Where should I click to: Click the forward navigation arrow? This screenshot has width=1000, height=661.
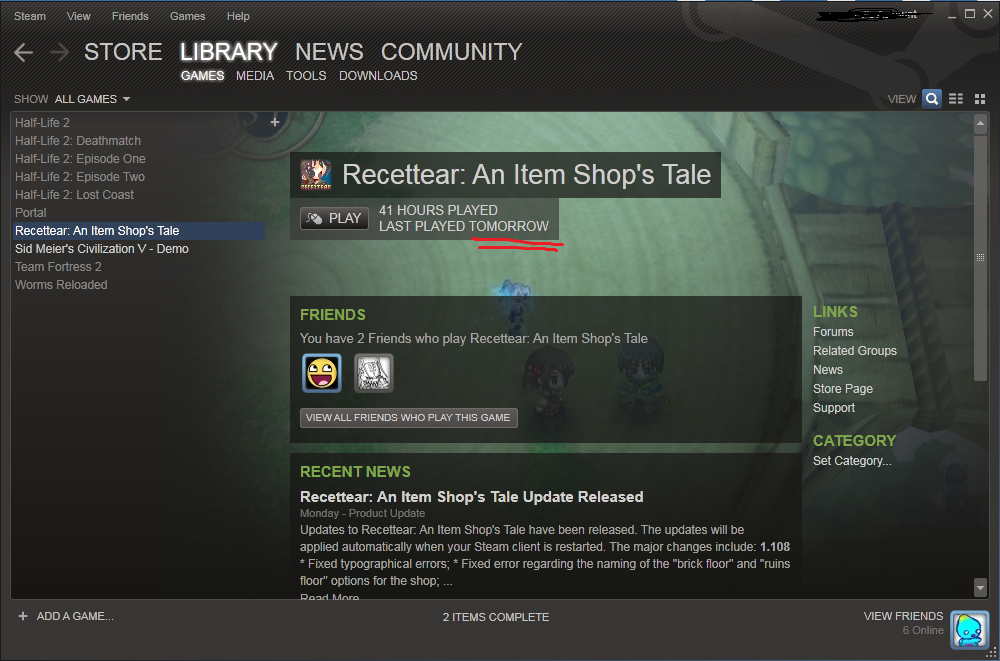[x=60, y=53]
